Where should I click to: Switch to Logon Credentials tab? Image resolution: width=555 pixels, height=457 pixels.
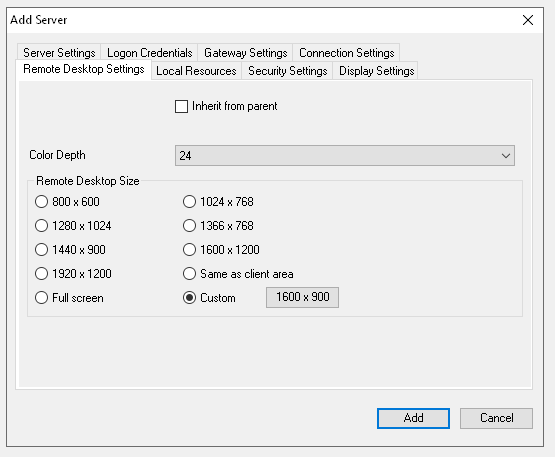pos(149,53)
